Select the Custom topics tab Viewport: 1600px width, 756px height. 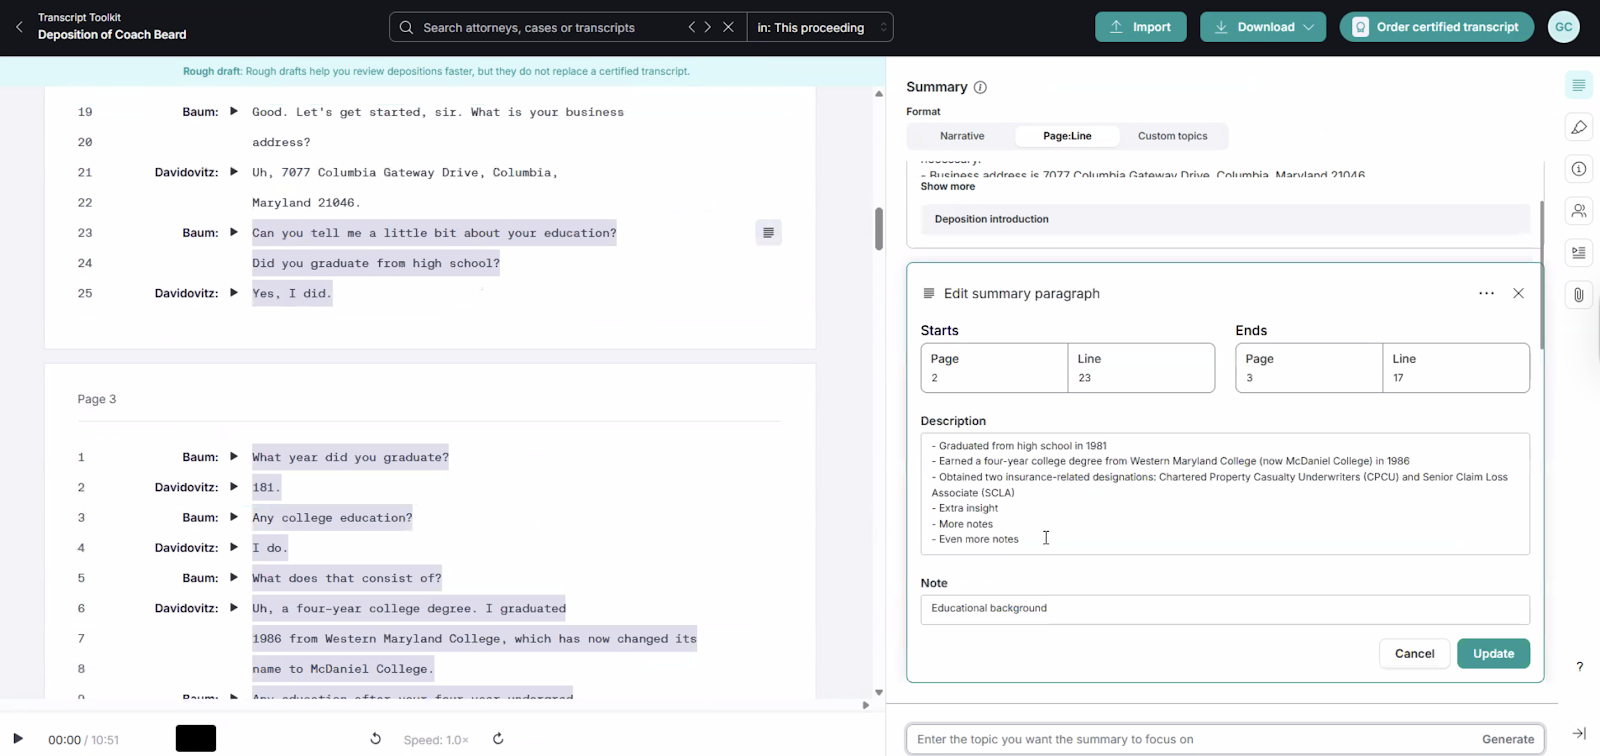click(x=1172, y=136)
